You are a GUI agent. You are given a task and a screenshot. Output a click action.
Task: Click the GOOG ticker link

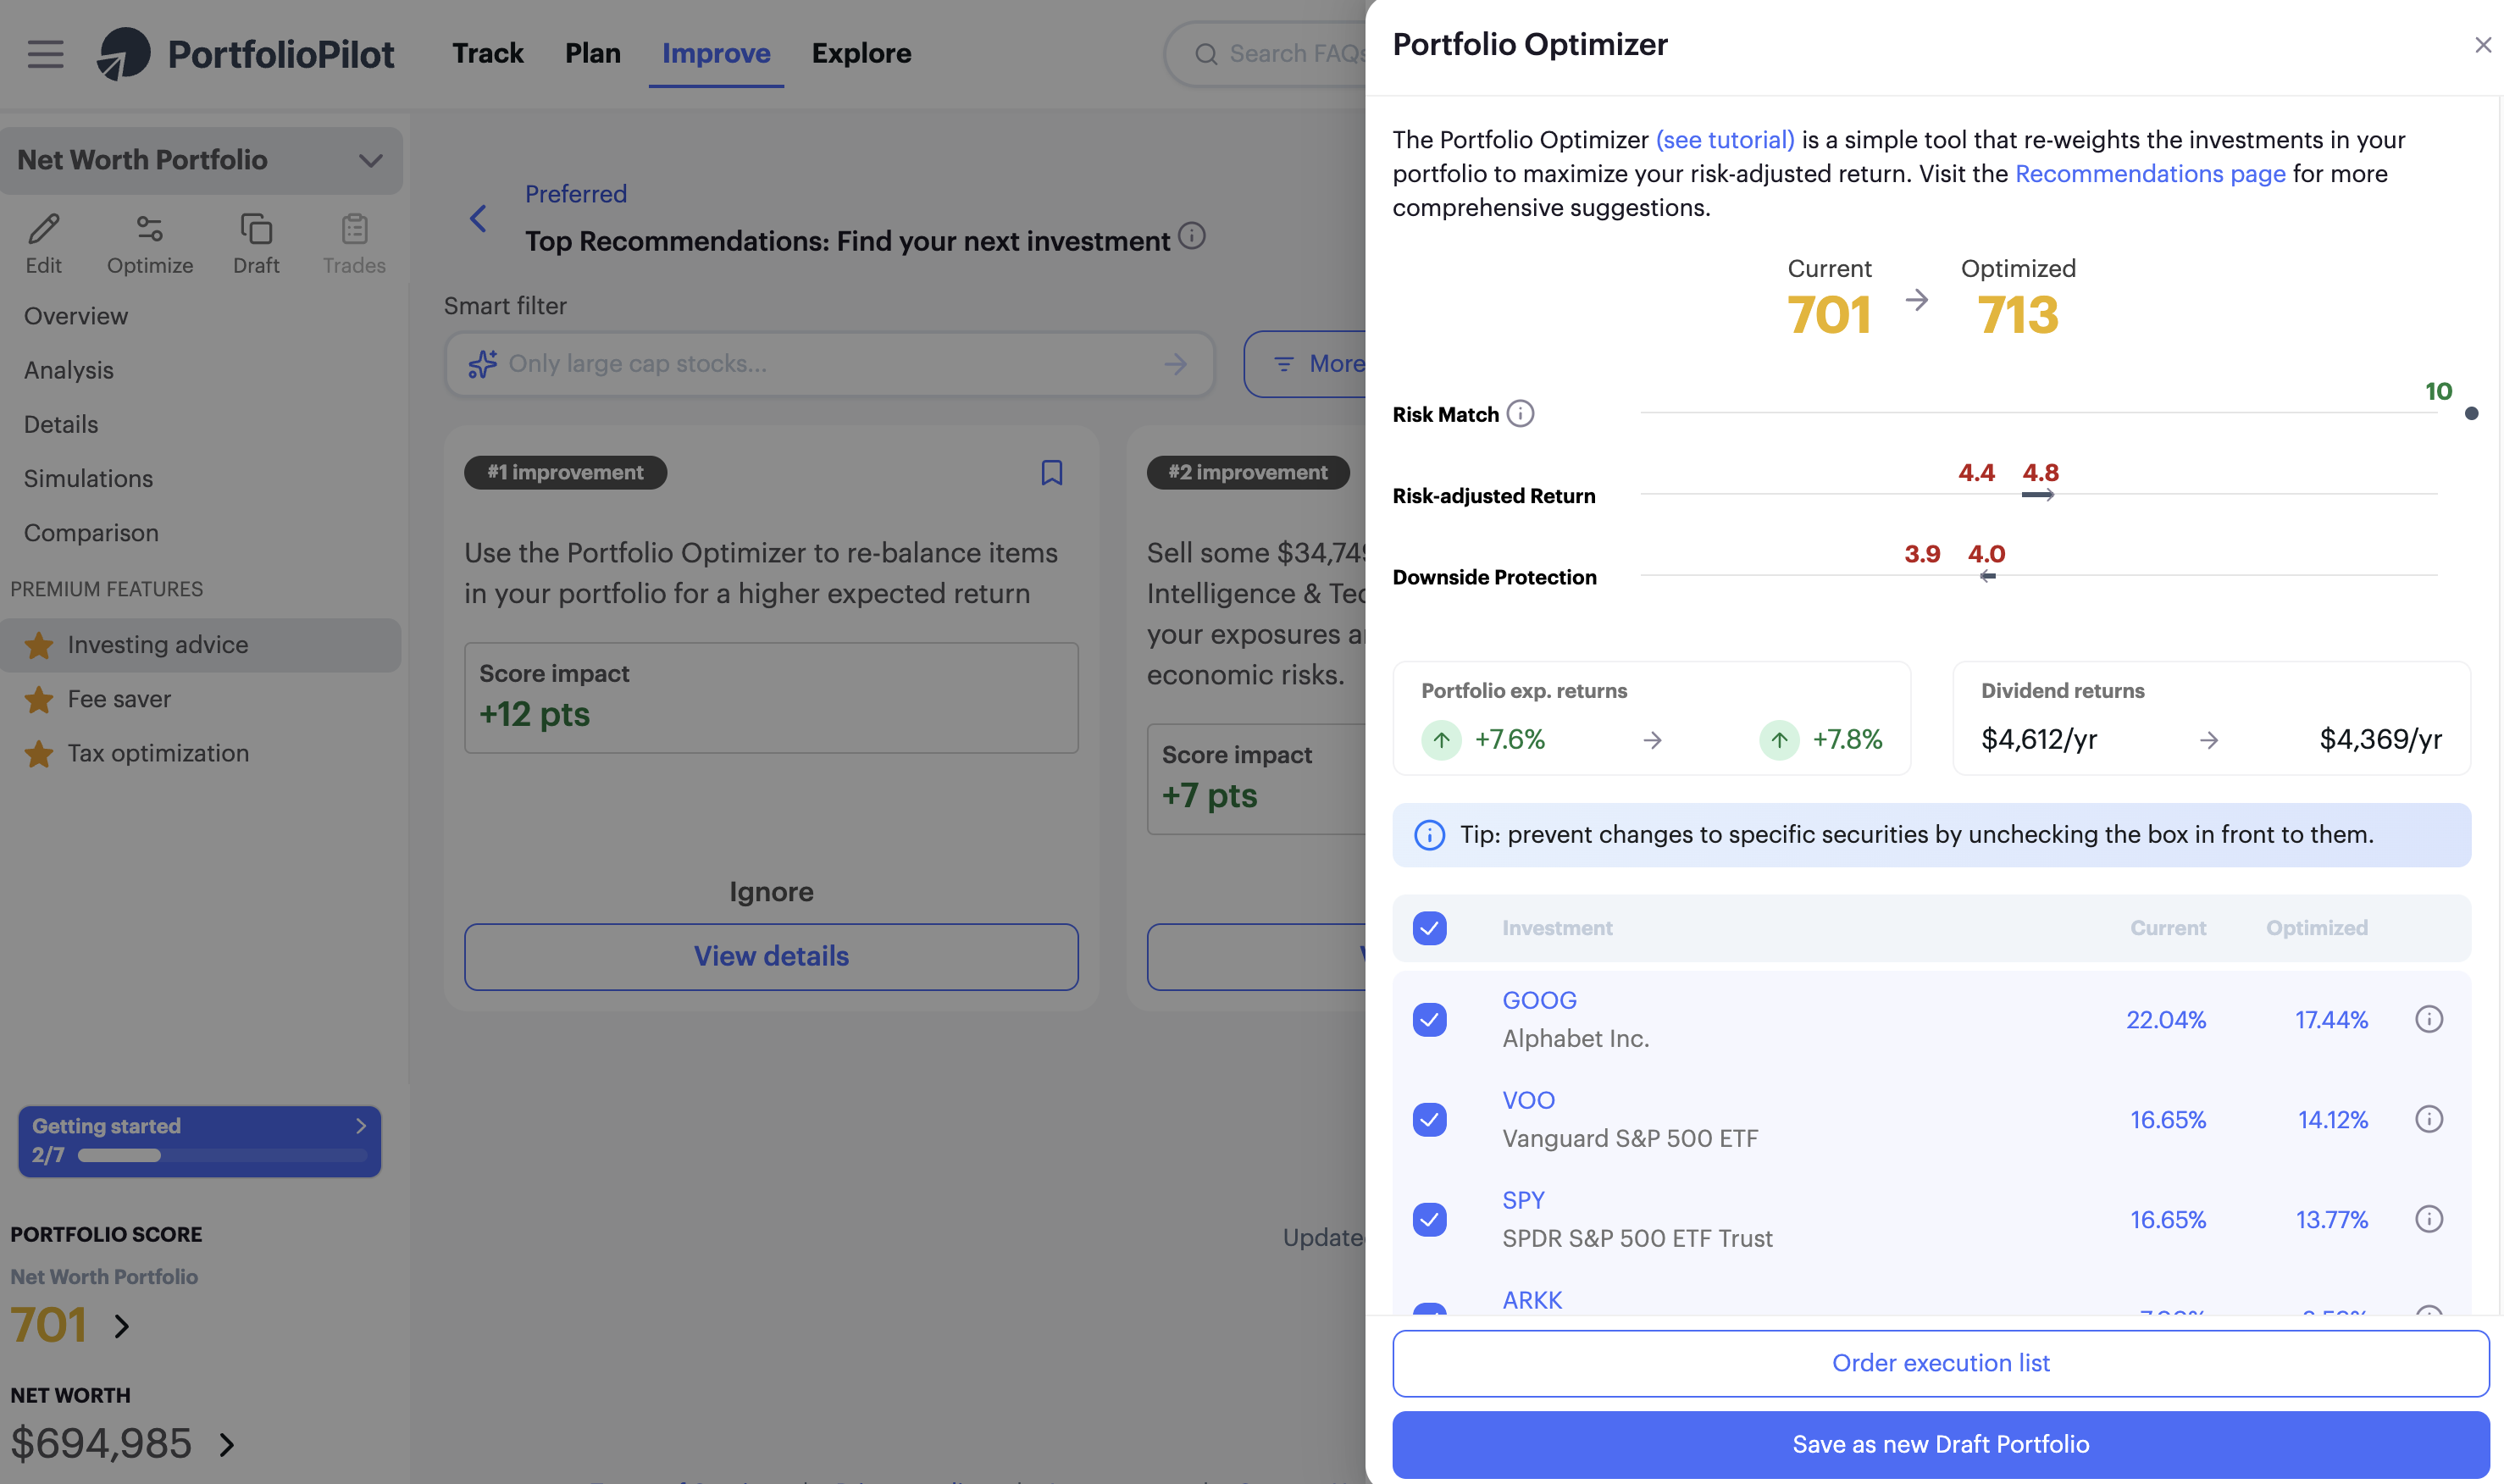(1539, 1000)
